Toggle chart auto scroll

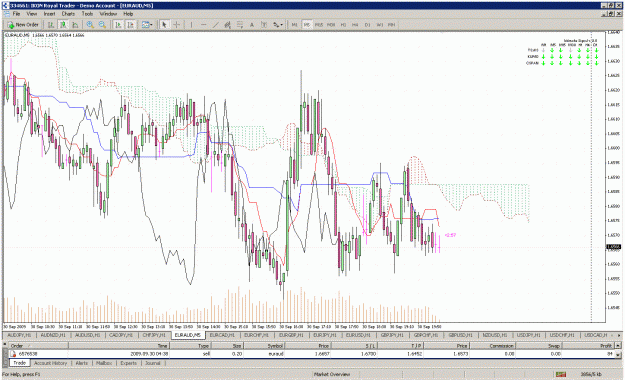118,25
